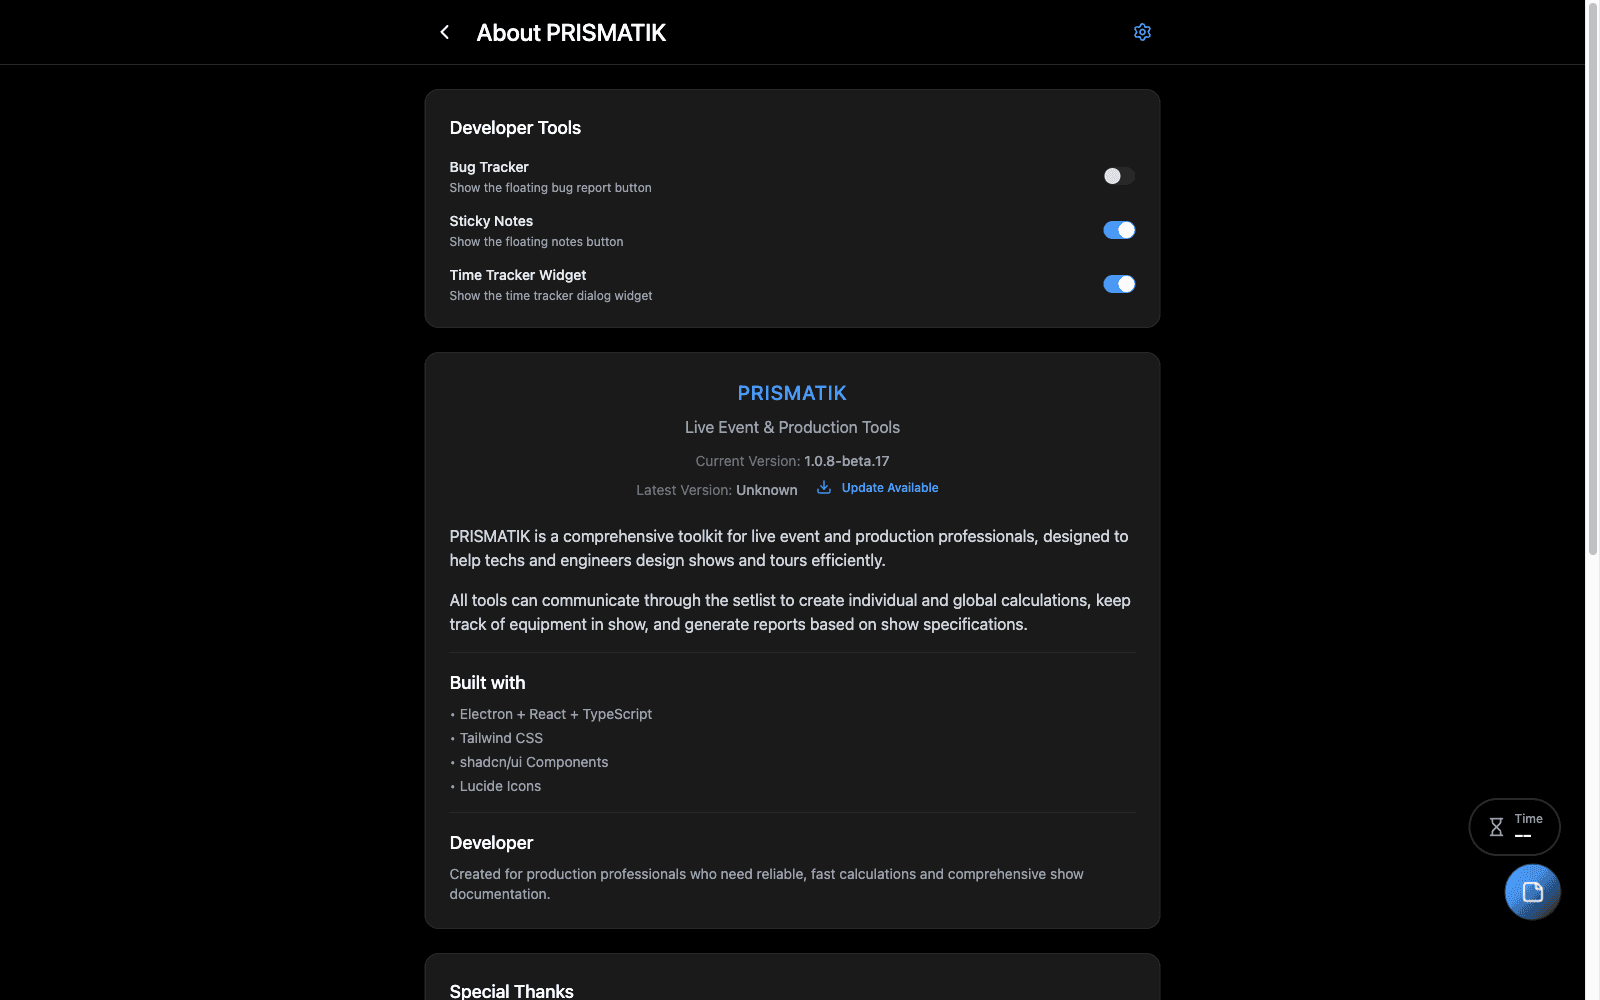Image resolution: width=1600 pixels, height=1000 pixels.
Task: Click the Lucide Icons entry
Action: click(500, 786)
